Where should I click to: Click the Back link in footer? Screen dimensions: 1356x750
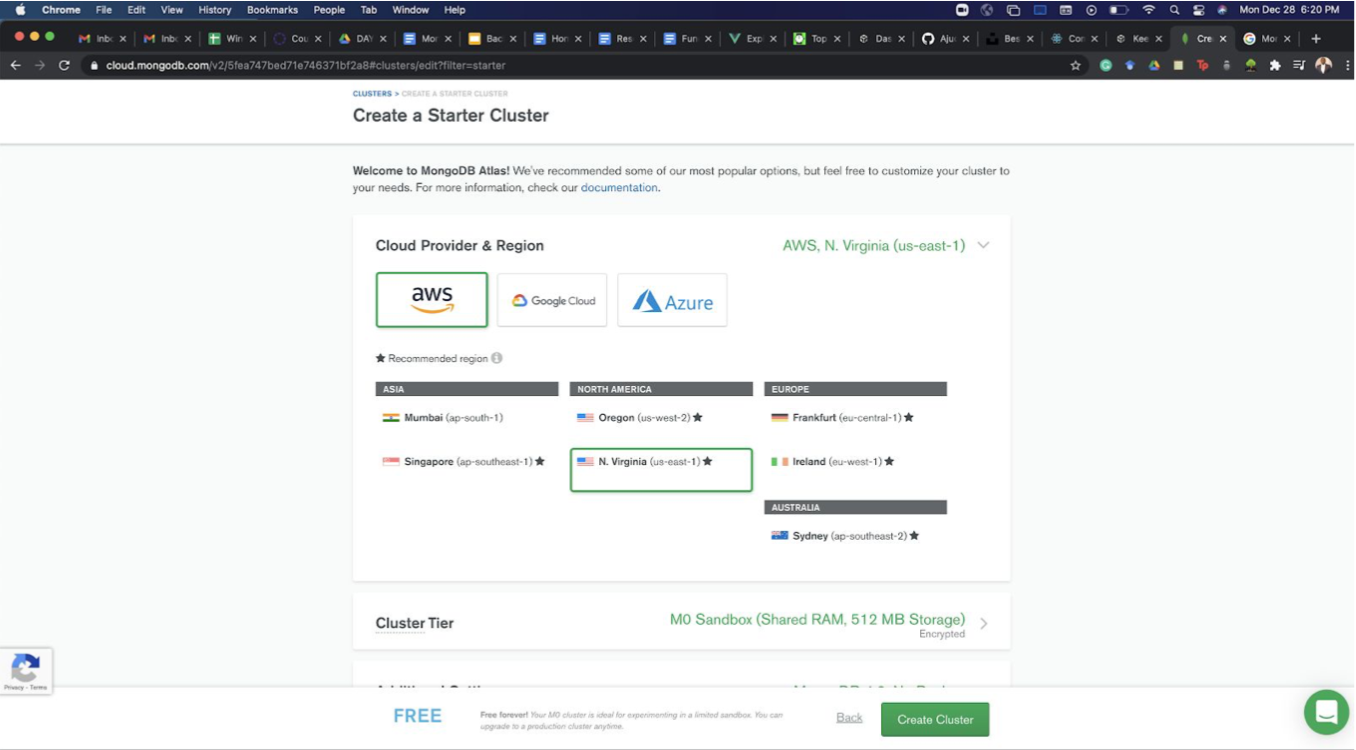tap(849, 718)
